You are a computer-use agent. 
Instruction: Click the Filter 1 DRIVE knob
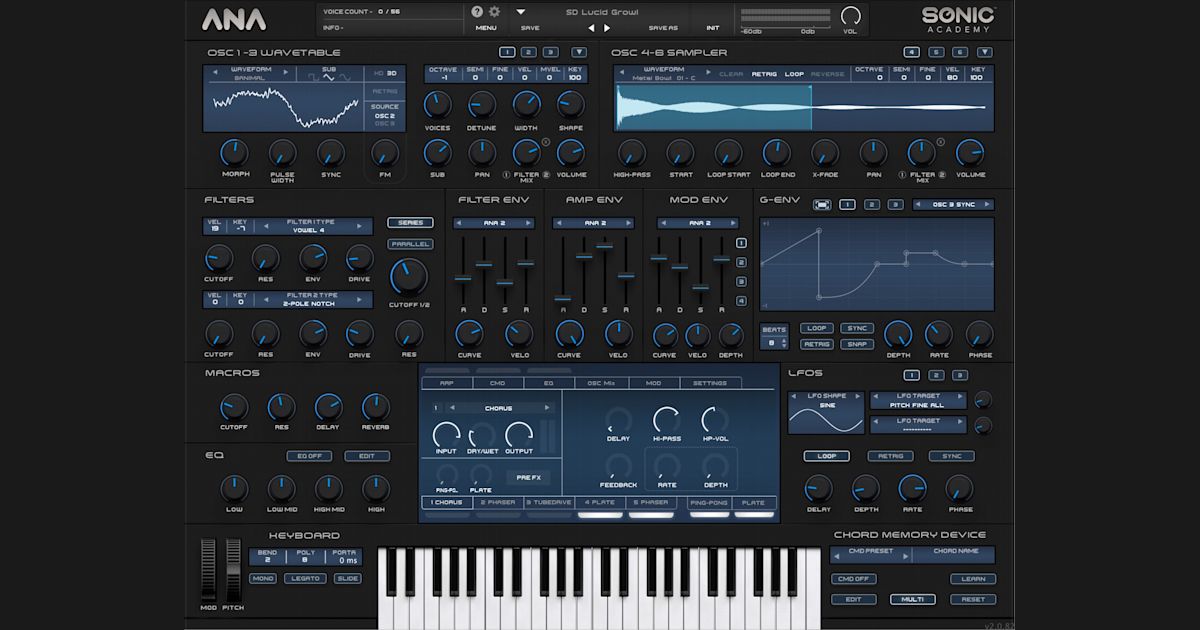pos(360,259)
